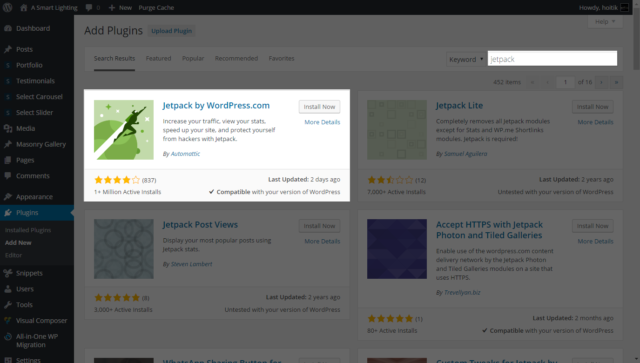Go to next page of plugin results
This screenshot has height=363, width=640.
tap(601, 82)
